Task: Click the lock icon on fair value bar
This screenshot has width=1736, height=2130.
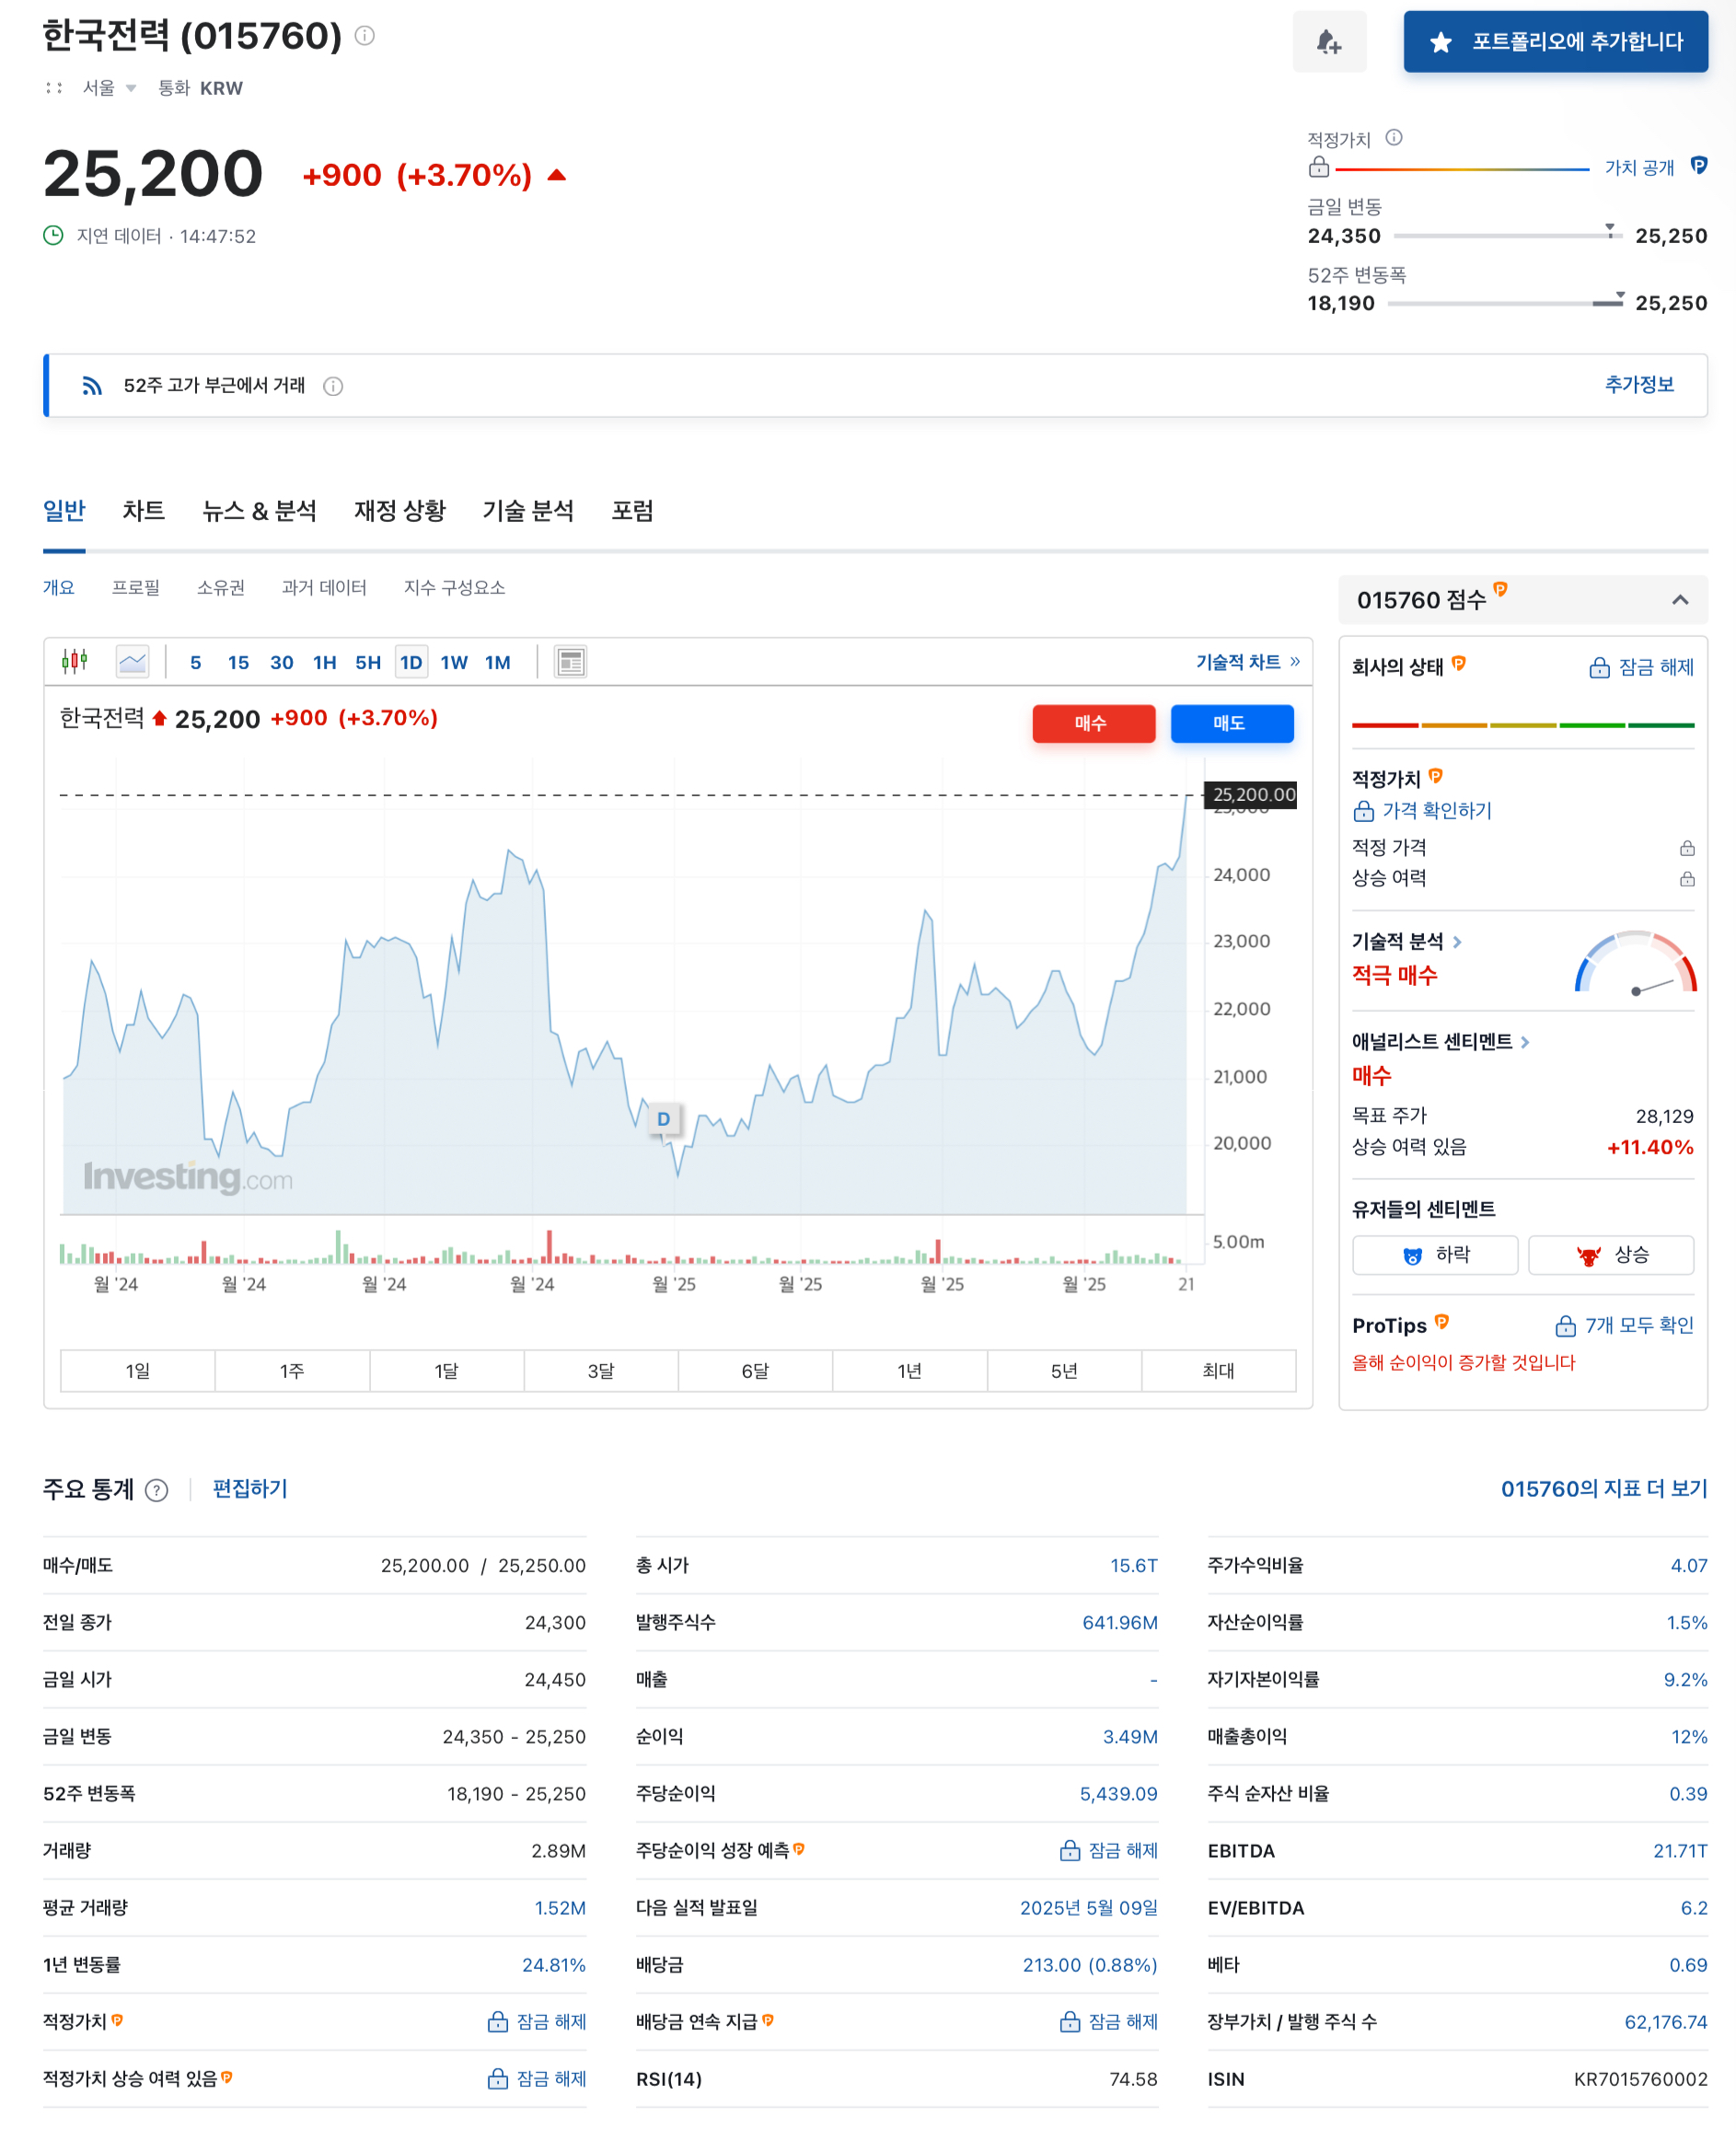Action: point(1319,167)
